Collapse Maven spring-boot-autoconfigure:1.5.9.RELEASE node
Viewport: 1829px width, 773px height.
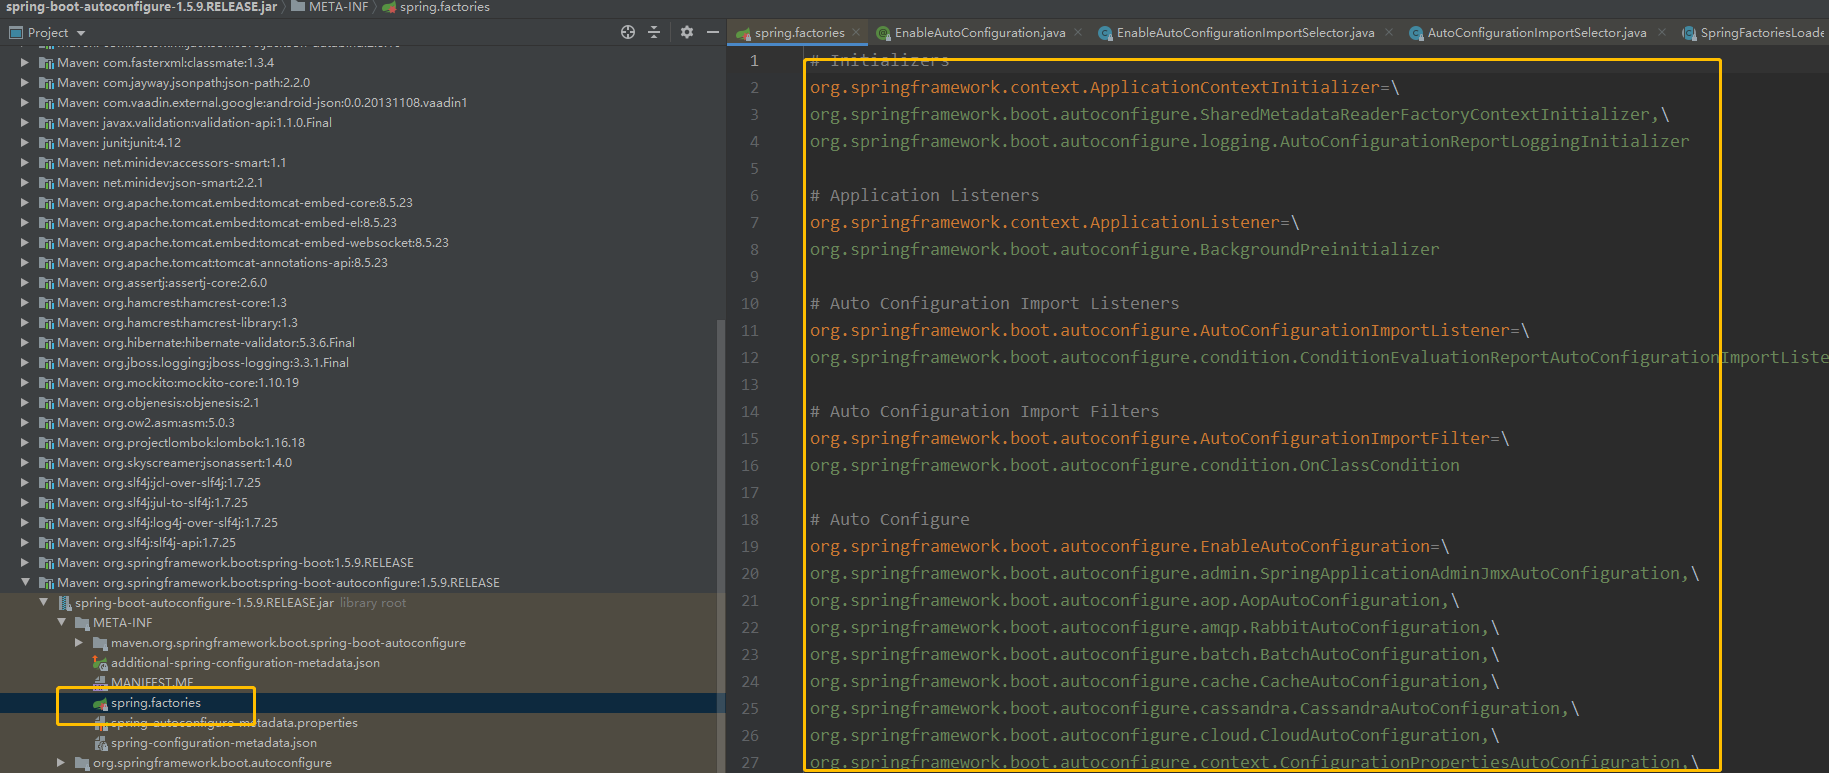tap(25, 582)
